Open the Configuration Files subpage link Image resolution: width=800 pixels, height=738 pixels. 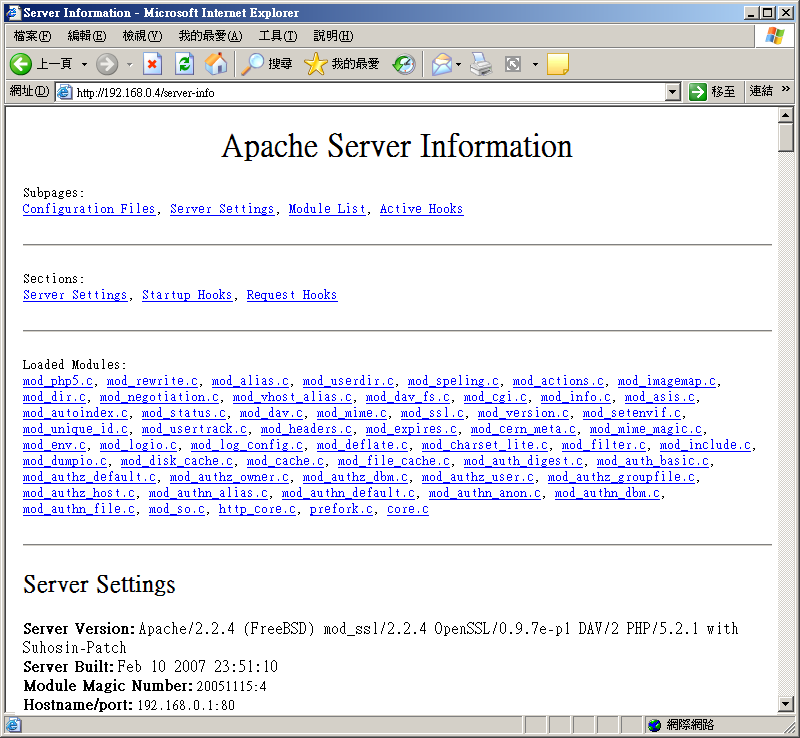coord(89,209)
